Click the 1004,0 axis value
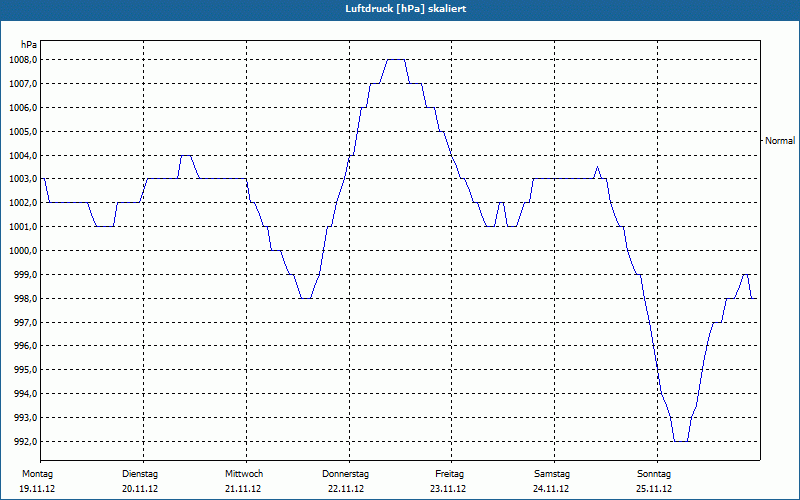800x500 pixels. [x=23, y=155]
